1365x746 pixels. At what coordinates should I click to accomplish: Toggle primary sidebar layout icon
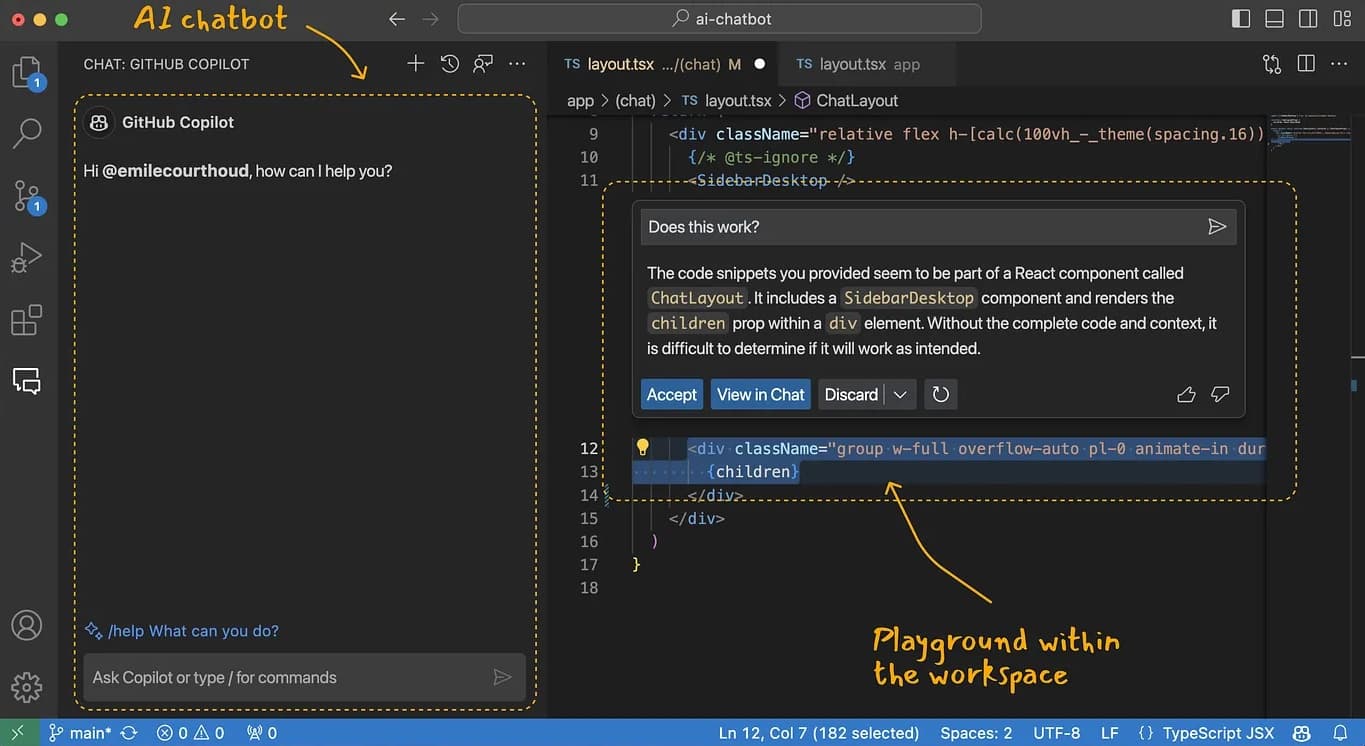pyautogui.click(x=1241, y=19)
